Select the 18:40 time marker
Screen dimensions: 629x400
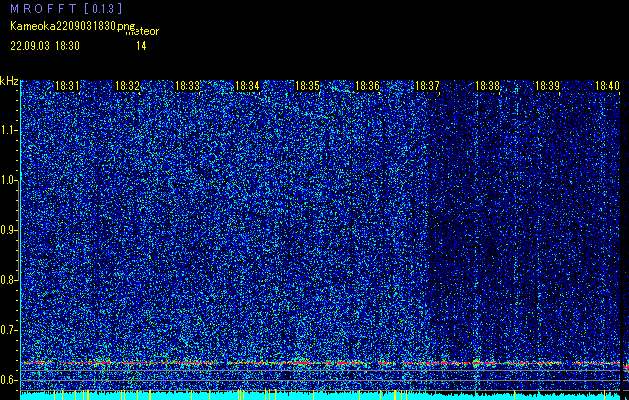[x=607, y=86]
